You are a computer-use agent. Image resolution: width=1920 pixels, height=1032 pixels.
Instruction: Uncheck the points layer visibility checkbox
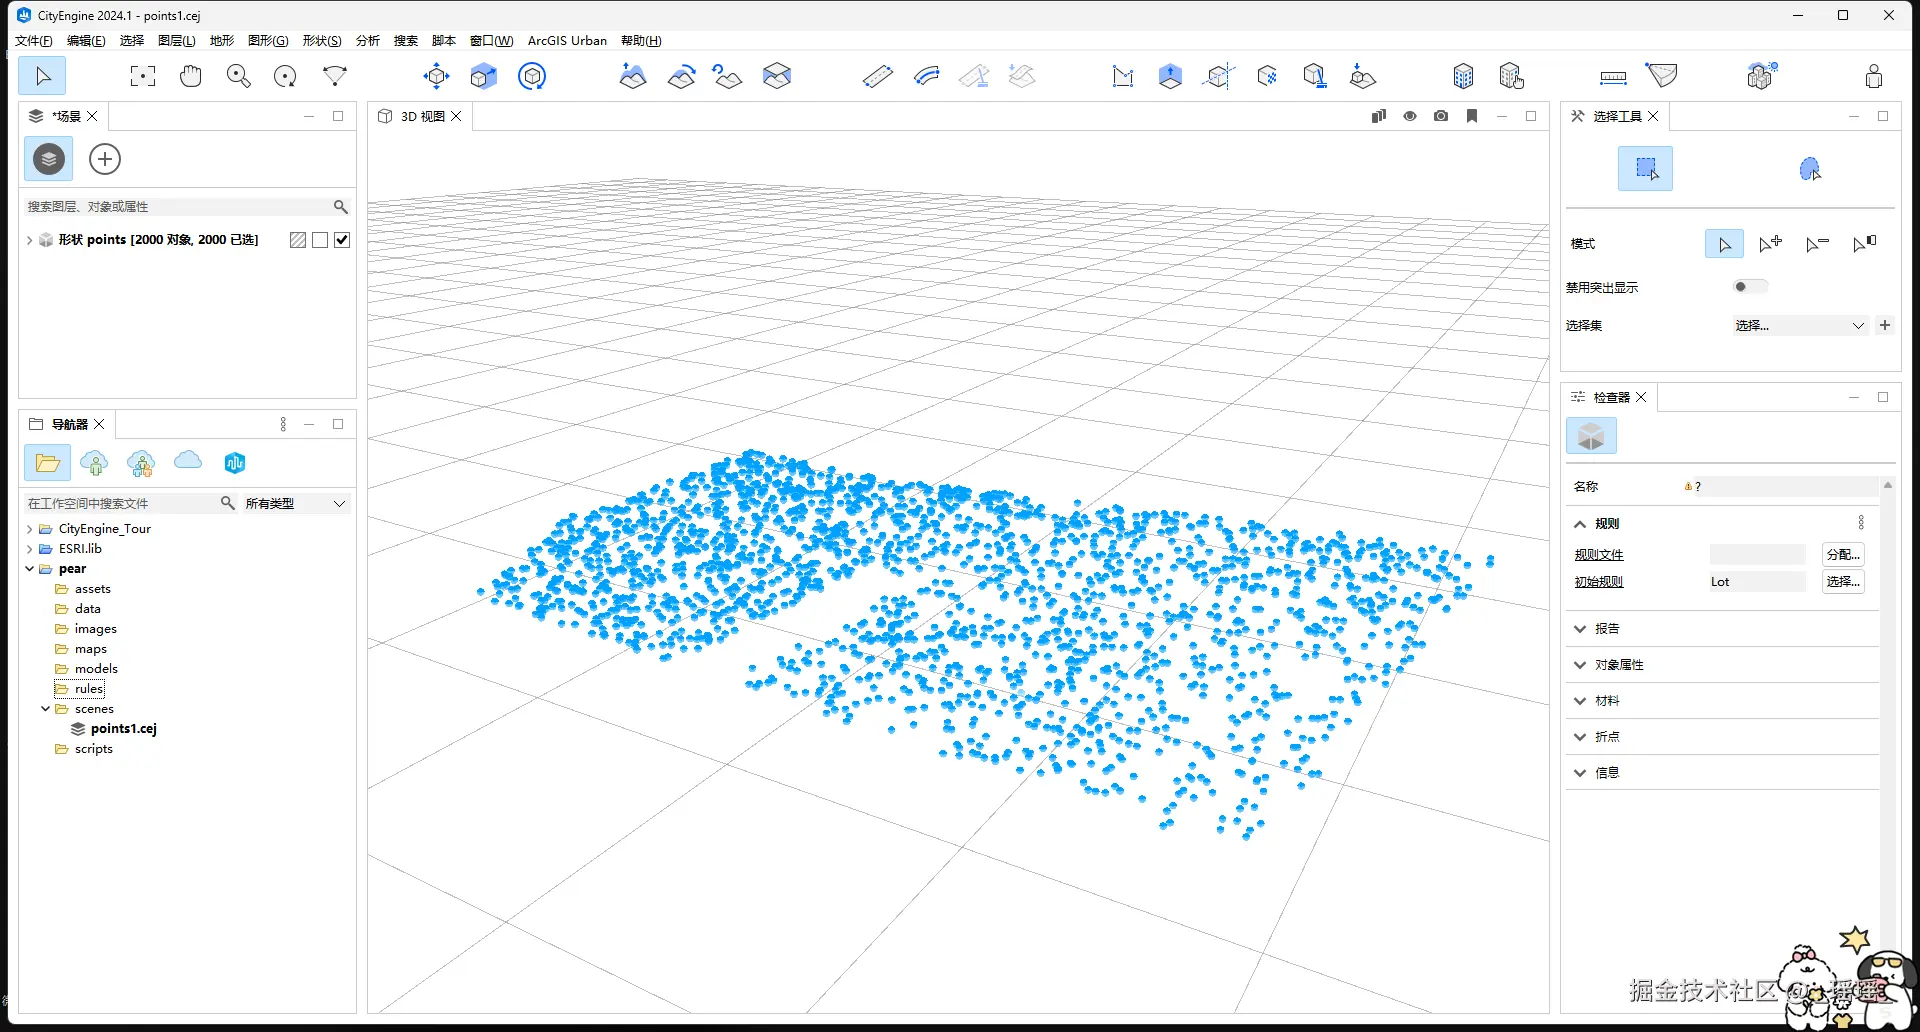click(x=342, y=240)
